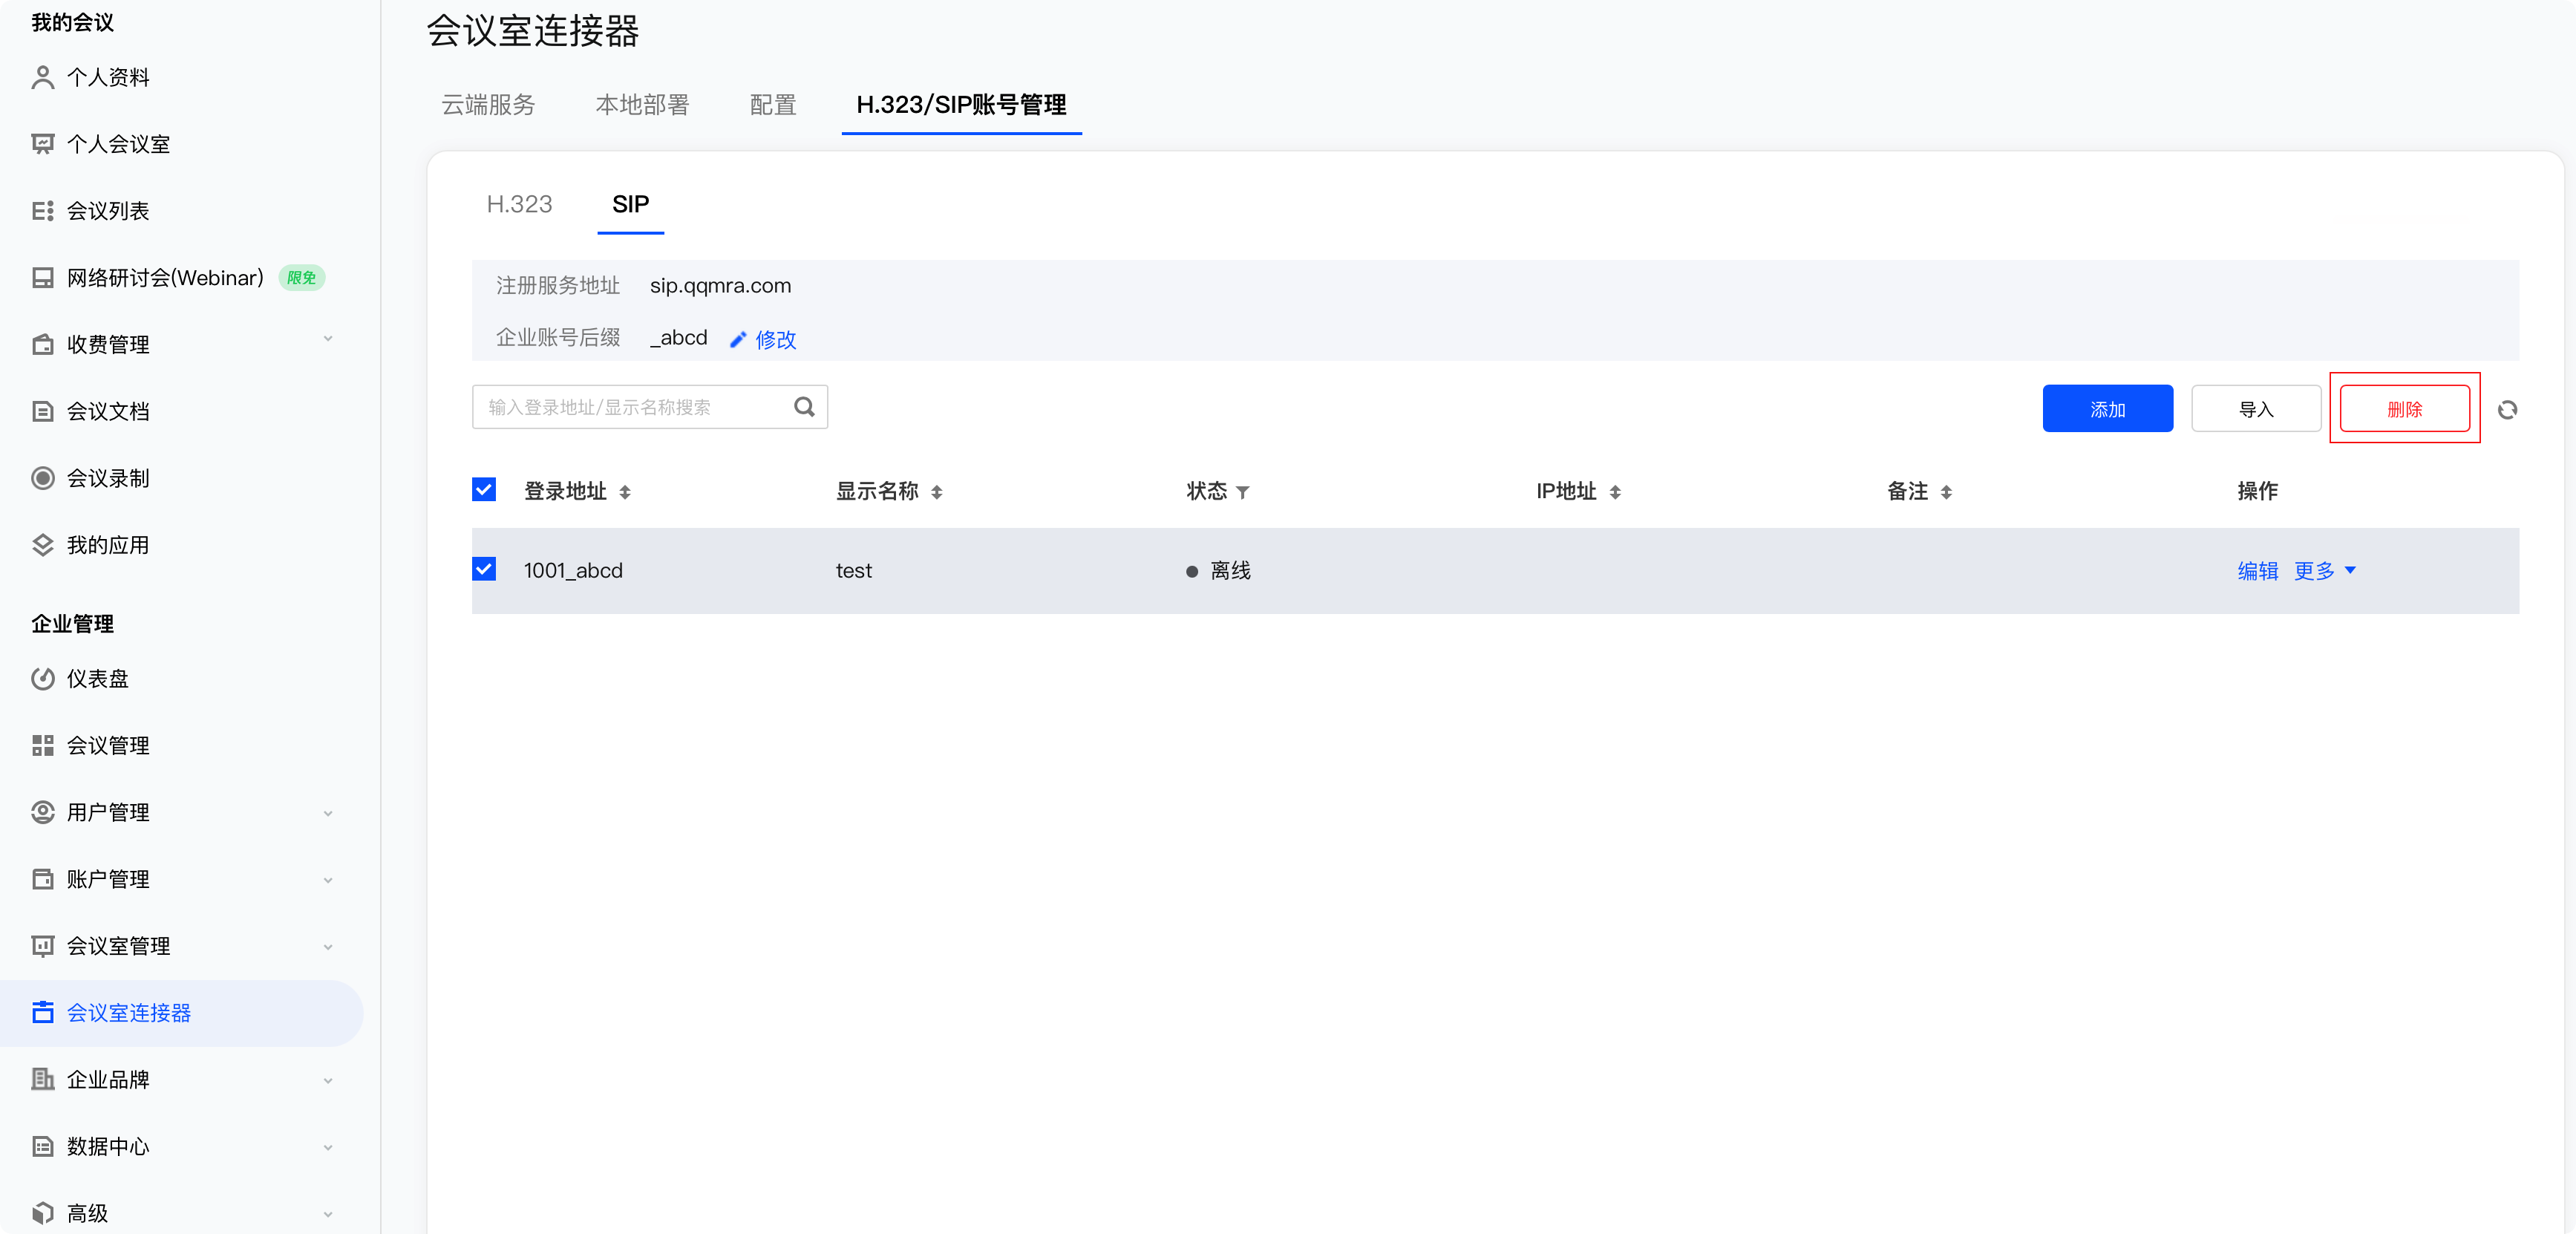The height and width of the screenshot is (1234, 2576).
Task: Switch to the H.323 sub-tab
Action: pyautogui.click(x=519, y=204)
